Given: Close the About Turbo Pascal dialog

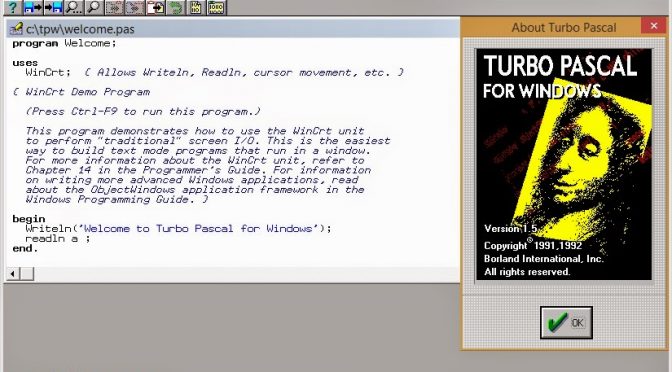Looking at the screenshot, I should (x=654, y=26).
